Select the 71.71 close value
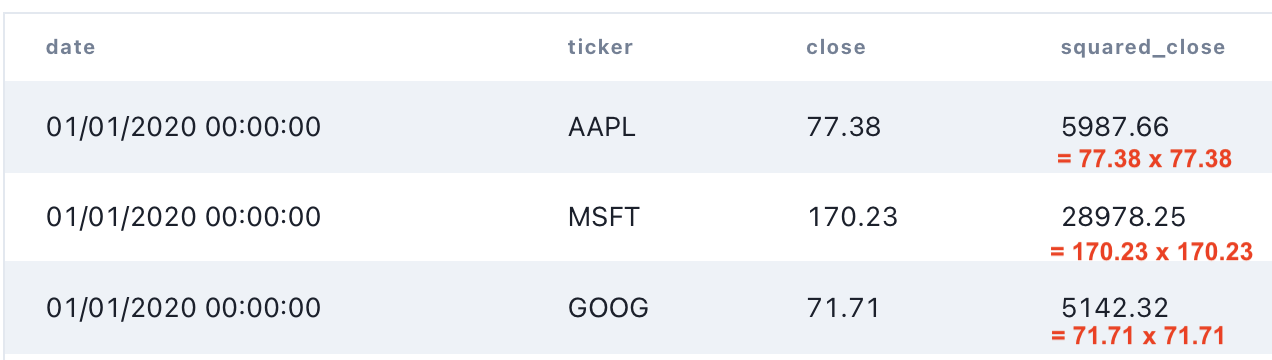1272x360 pixels. 843,307
